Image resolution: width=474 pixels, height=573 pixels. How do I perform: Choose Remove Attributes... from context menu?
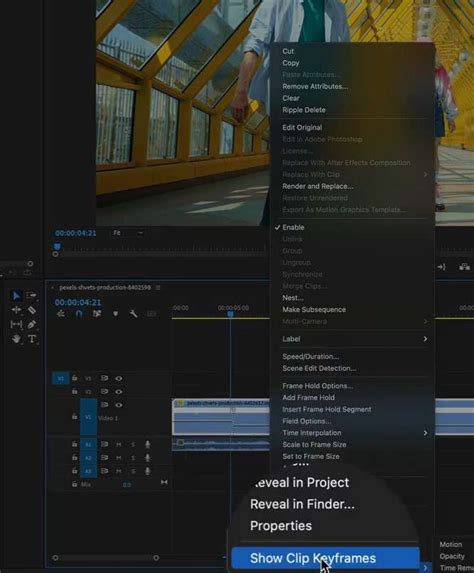click(x=315, y=86)
